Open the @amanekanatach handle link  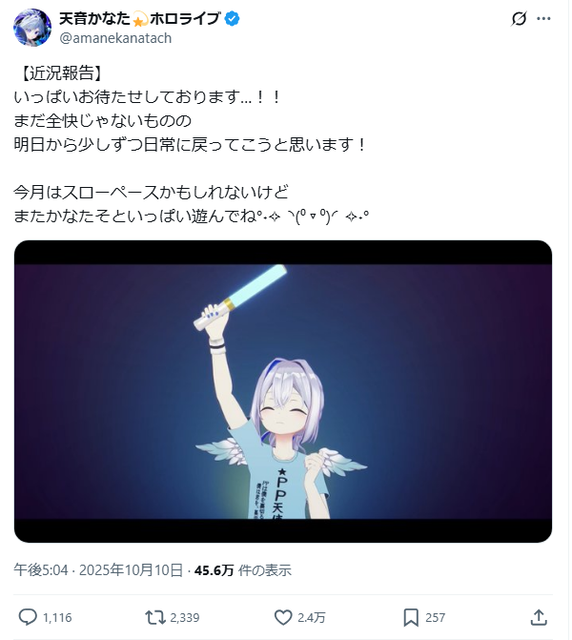tap(116, 38)
